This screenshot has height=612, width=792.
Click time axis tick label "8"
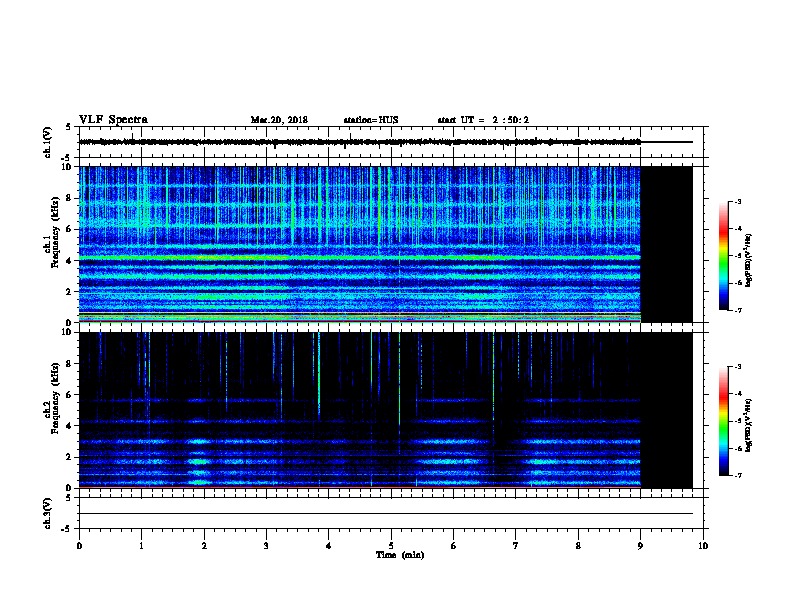[578, 546]
